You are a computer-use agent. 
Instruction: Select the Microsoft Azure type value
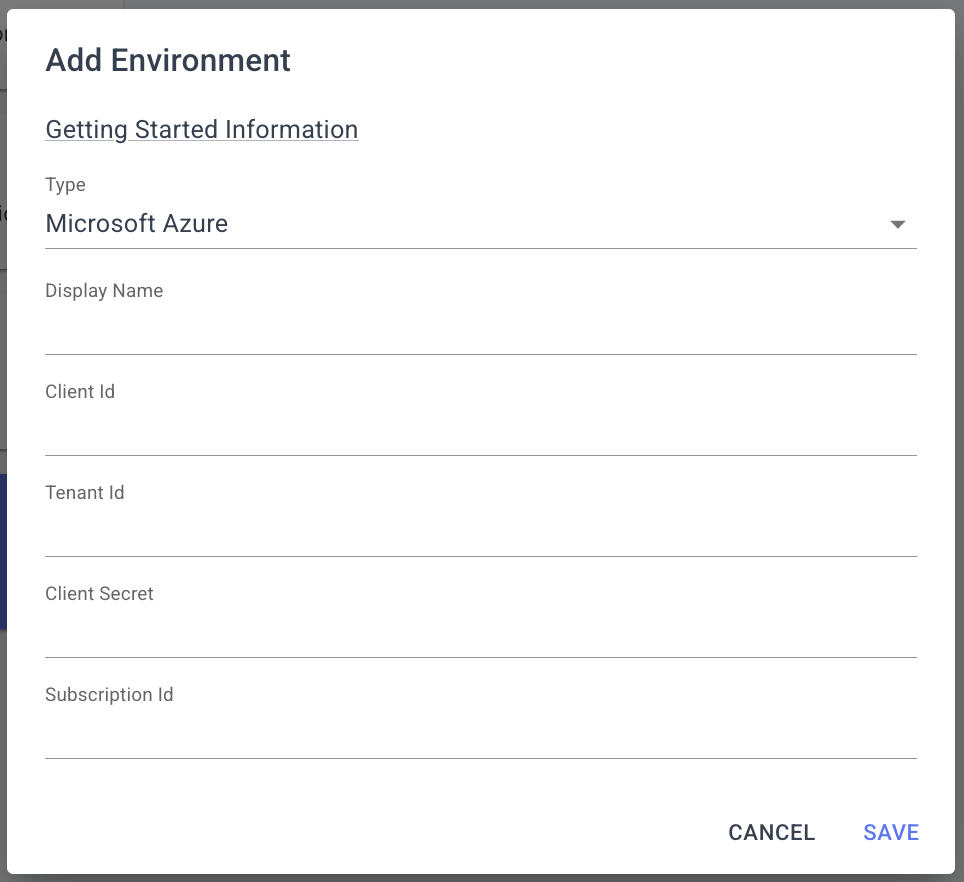click(x=136, y=224)
